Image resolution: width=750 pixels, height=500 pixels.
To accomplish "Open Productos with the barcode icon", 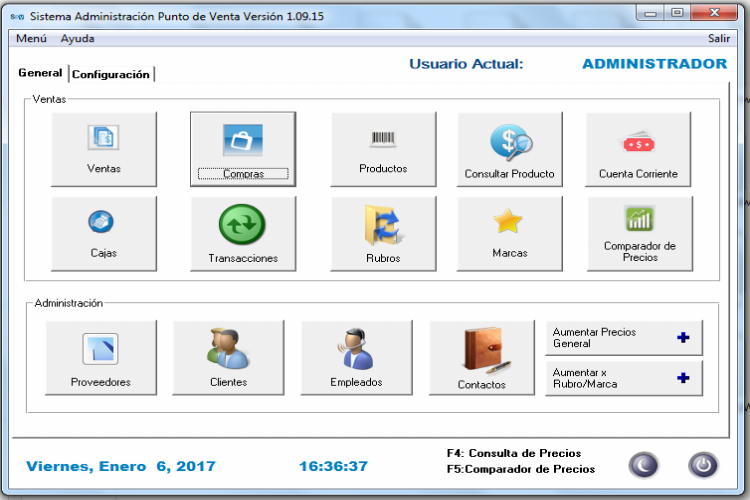I will (383, 139).
